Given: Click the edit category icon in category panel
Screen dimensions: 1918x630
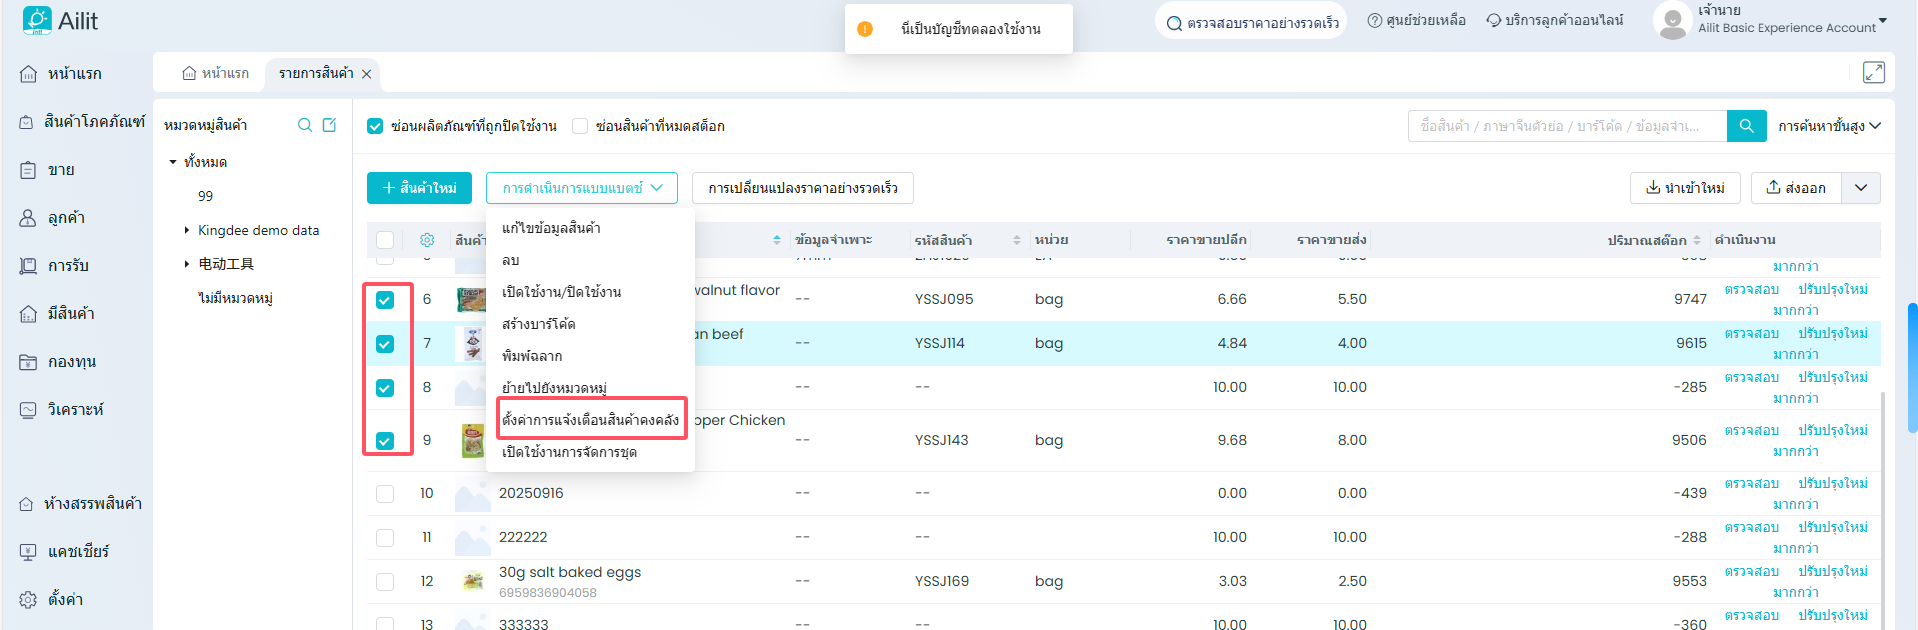Looking at the screenshot, I should (329, 125).
